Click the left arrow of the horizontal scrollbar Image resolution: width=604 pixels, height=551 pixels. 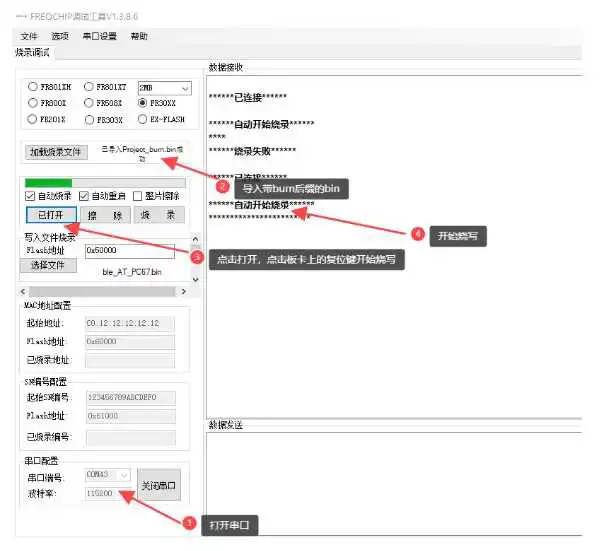pos(23,291)
